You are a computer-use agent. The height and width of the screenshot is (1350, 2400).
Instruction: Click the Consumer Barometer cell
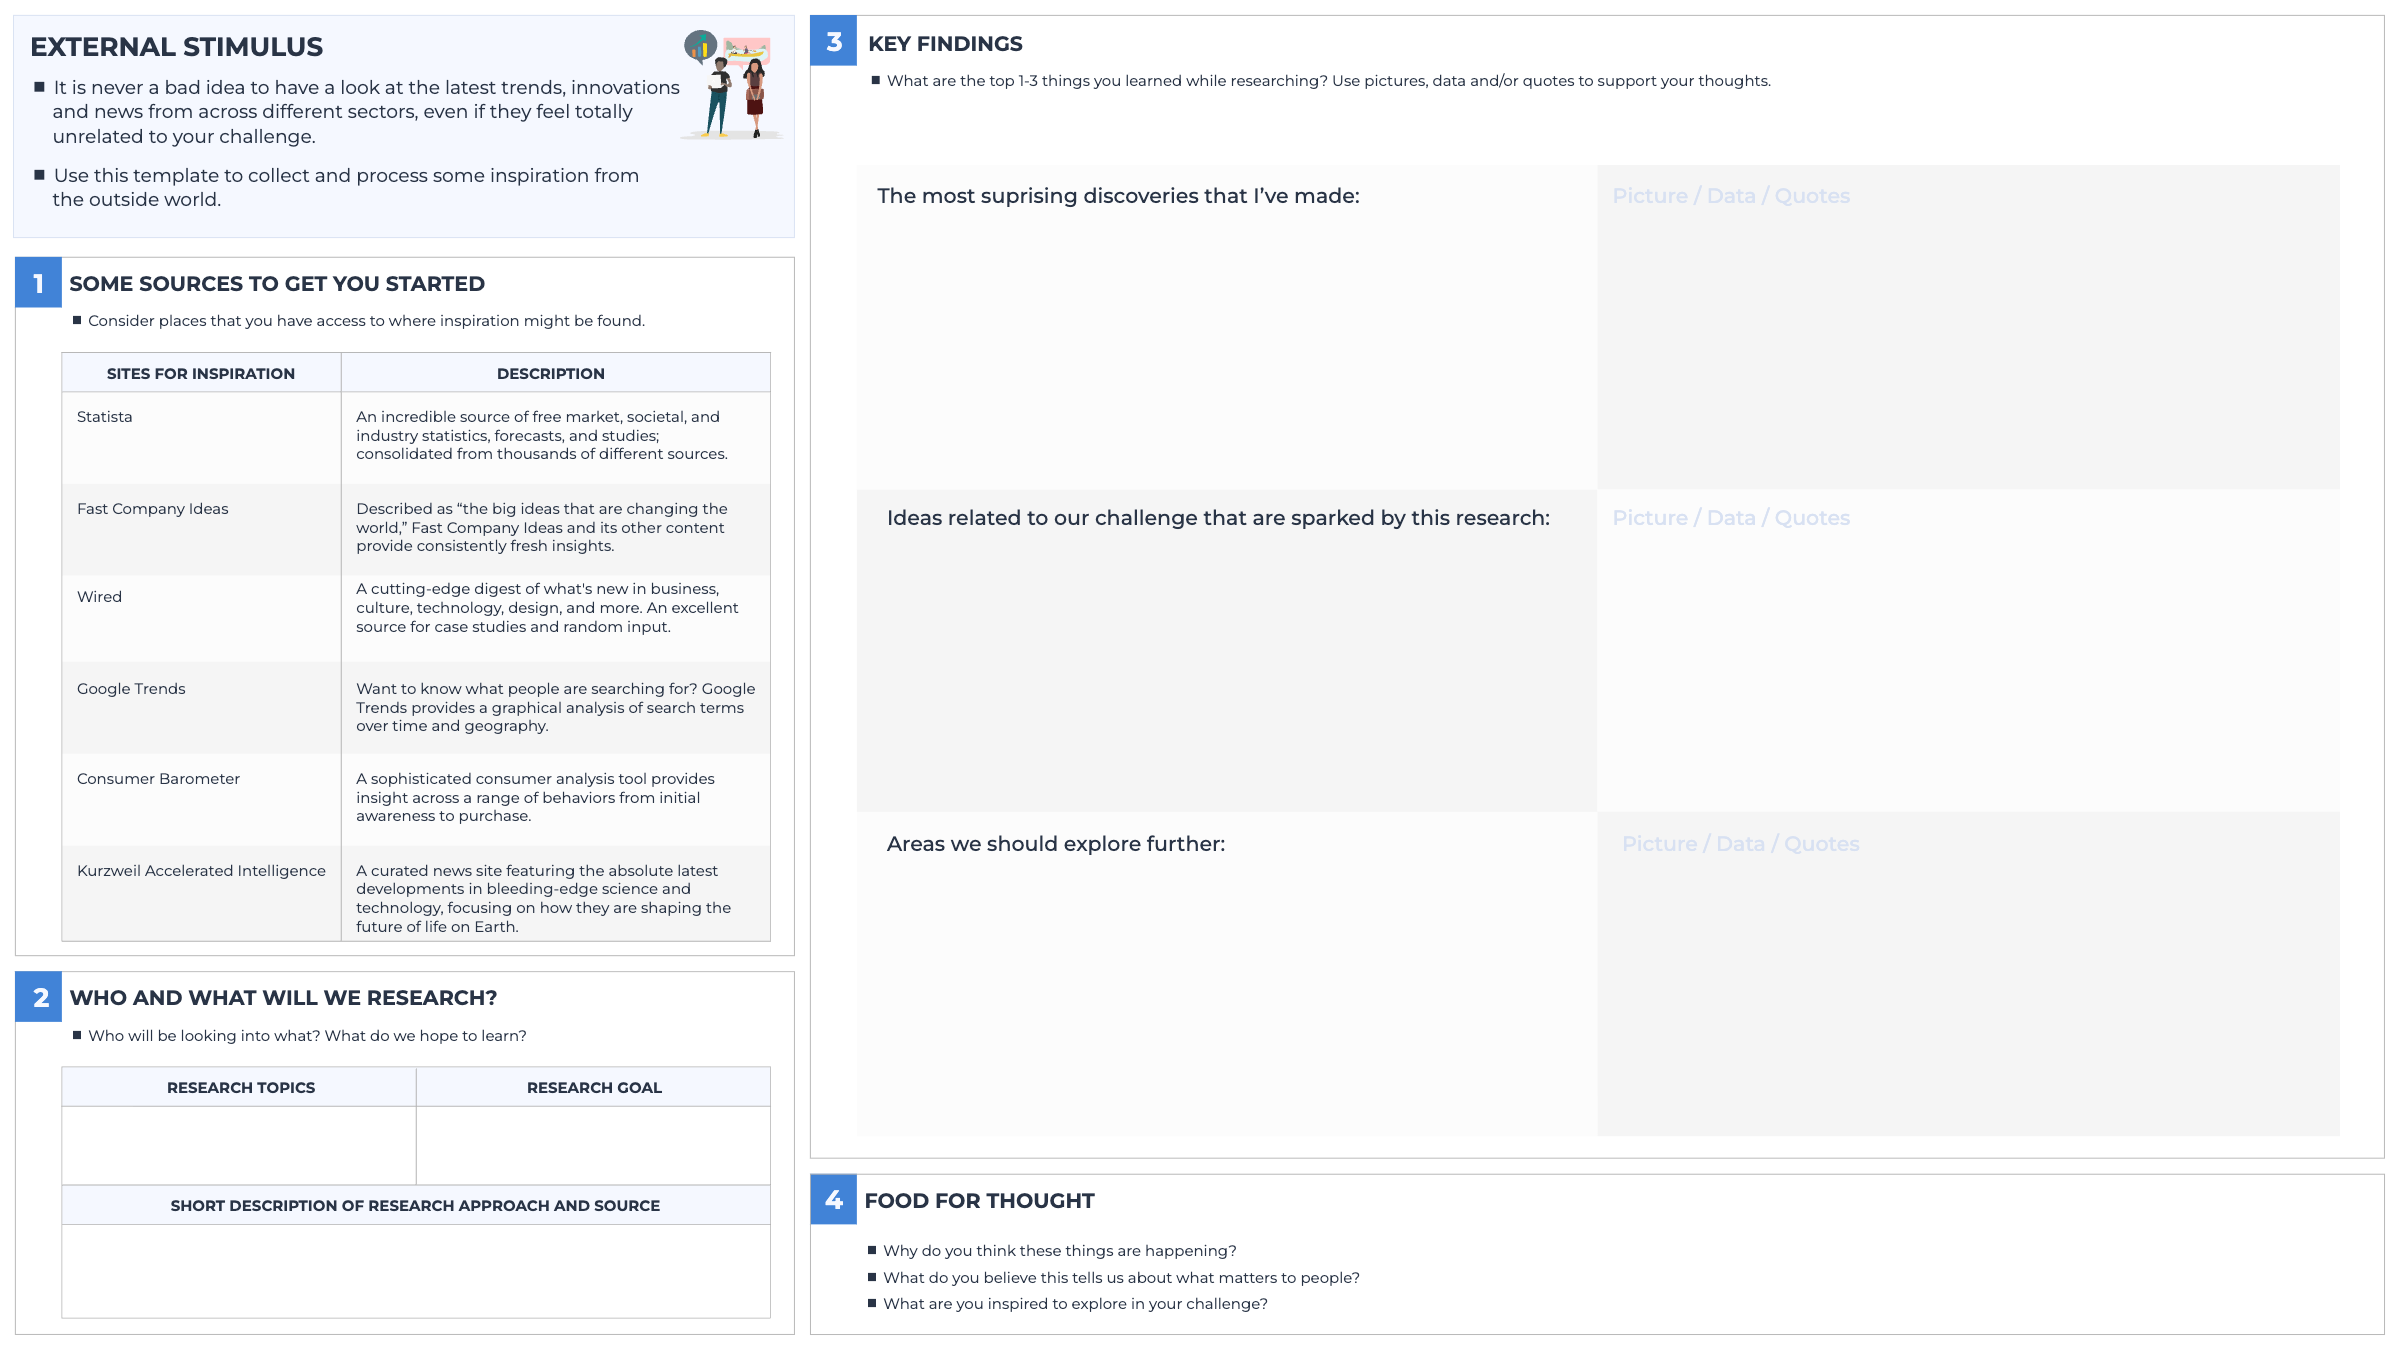point(201,800)
